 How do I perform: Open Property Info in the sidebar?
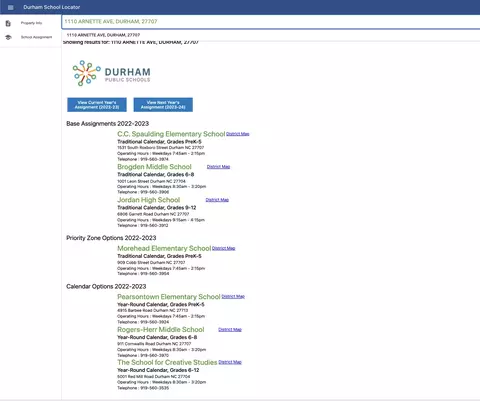pos(31,23)
